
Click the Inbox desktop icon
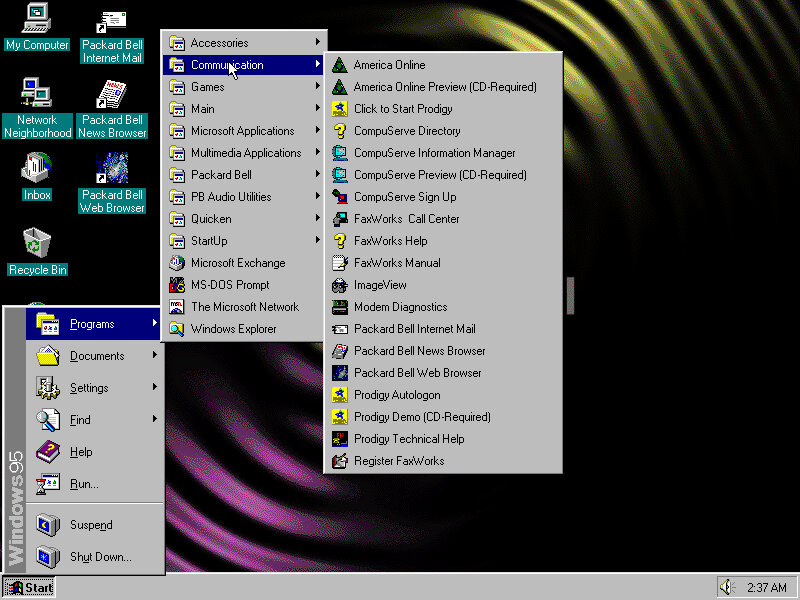pyautogui.click(x=37, y=170)
